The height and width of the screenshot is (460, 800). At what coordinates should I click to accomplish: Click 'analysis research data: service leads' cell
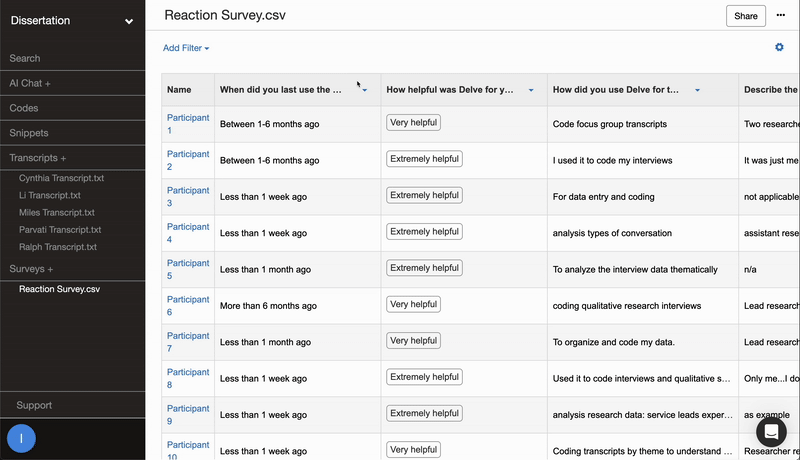pos(642,415)
